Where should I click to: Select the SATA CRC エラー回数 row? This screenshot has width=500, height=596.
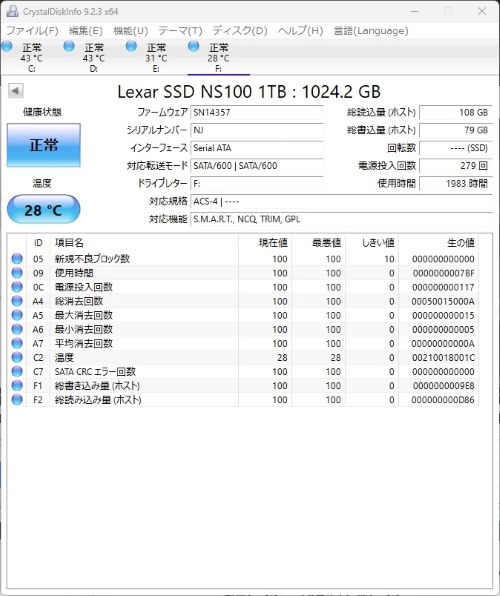tap(243, 371)
